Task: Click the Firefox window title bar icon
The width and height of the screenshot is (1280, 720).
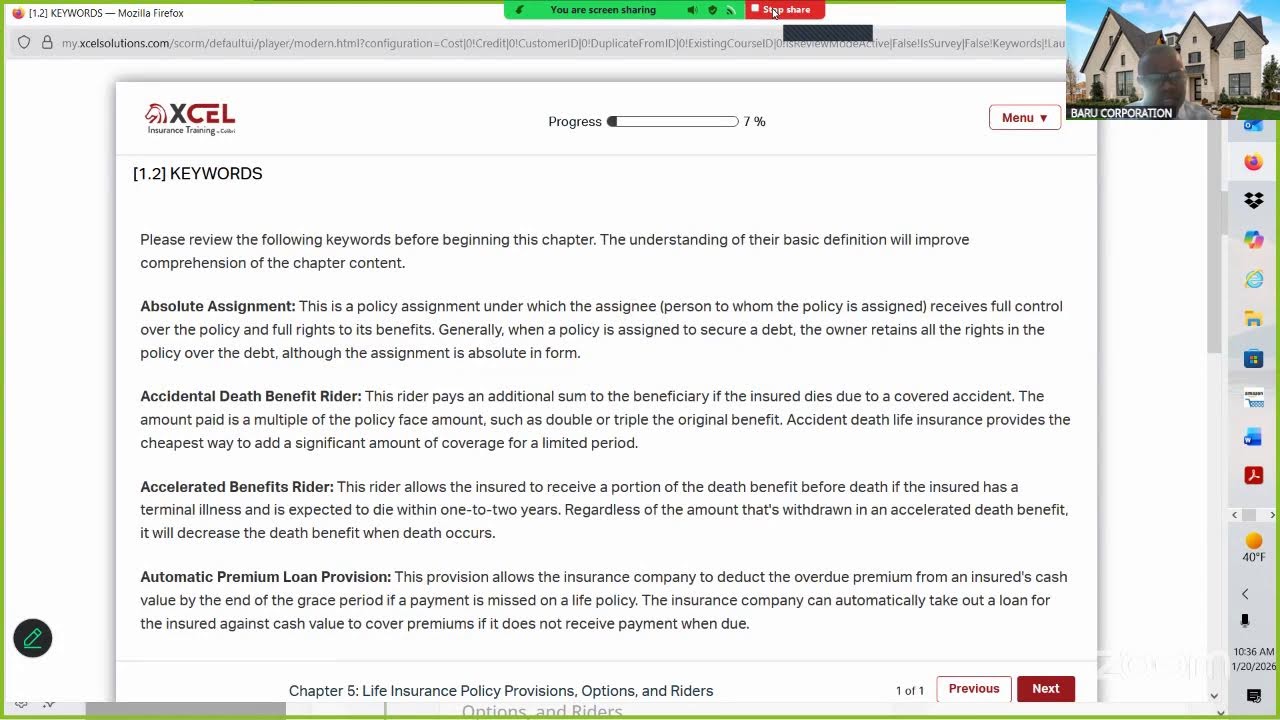Action: point(18,13)
